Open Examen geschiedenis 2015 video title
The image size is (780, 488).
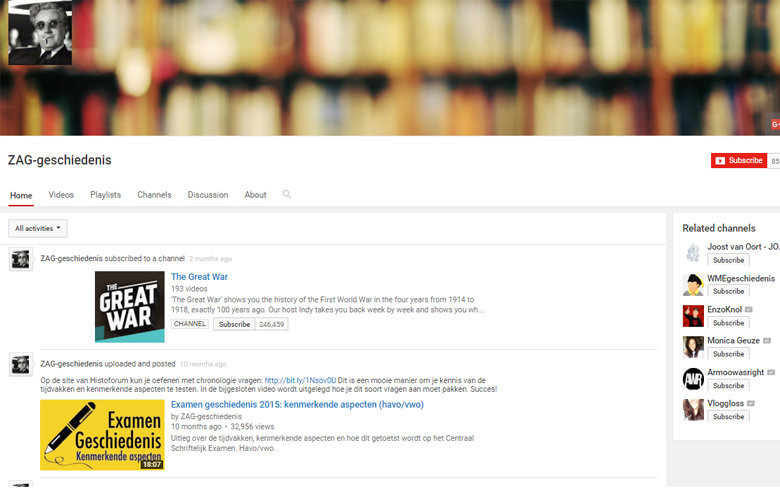[297, 405]
